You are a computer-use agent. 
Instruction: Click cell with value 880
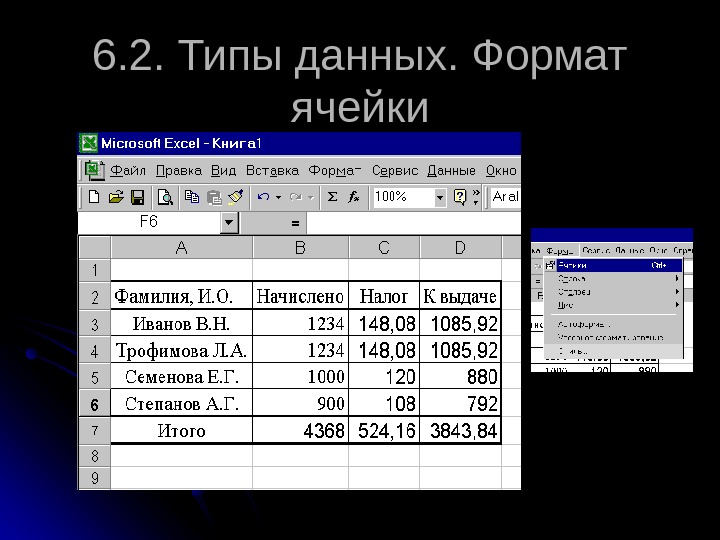460,377
